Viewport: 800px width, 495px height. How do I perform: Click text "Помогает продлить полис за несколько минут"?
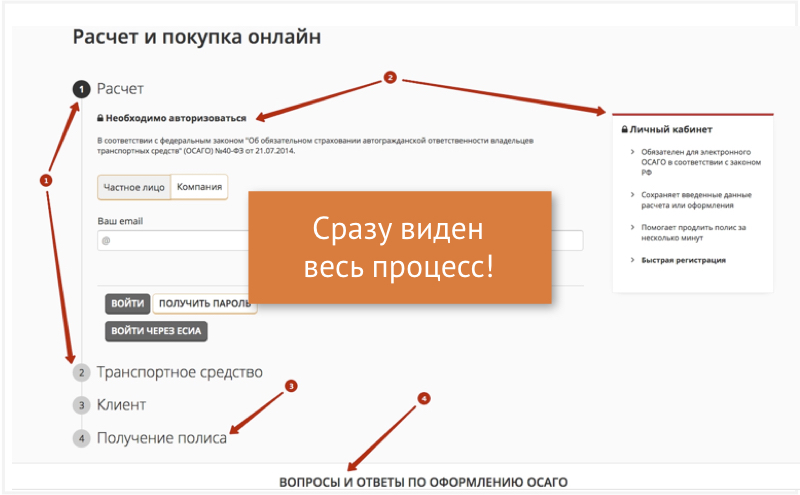click(x=694, y=233)
